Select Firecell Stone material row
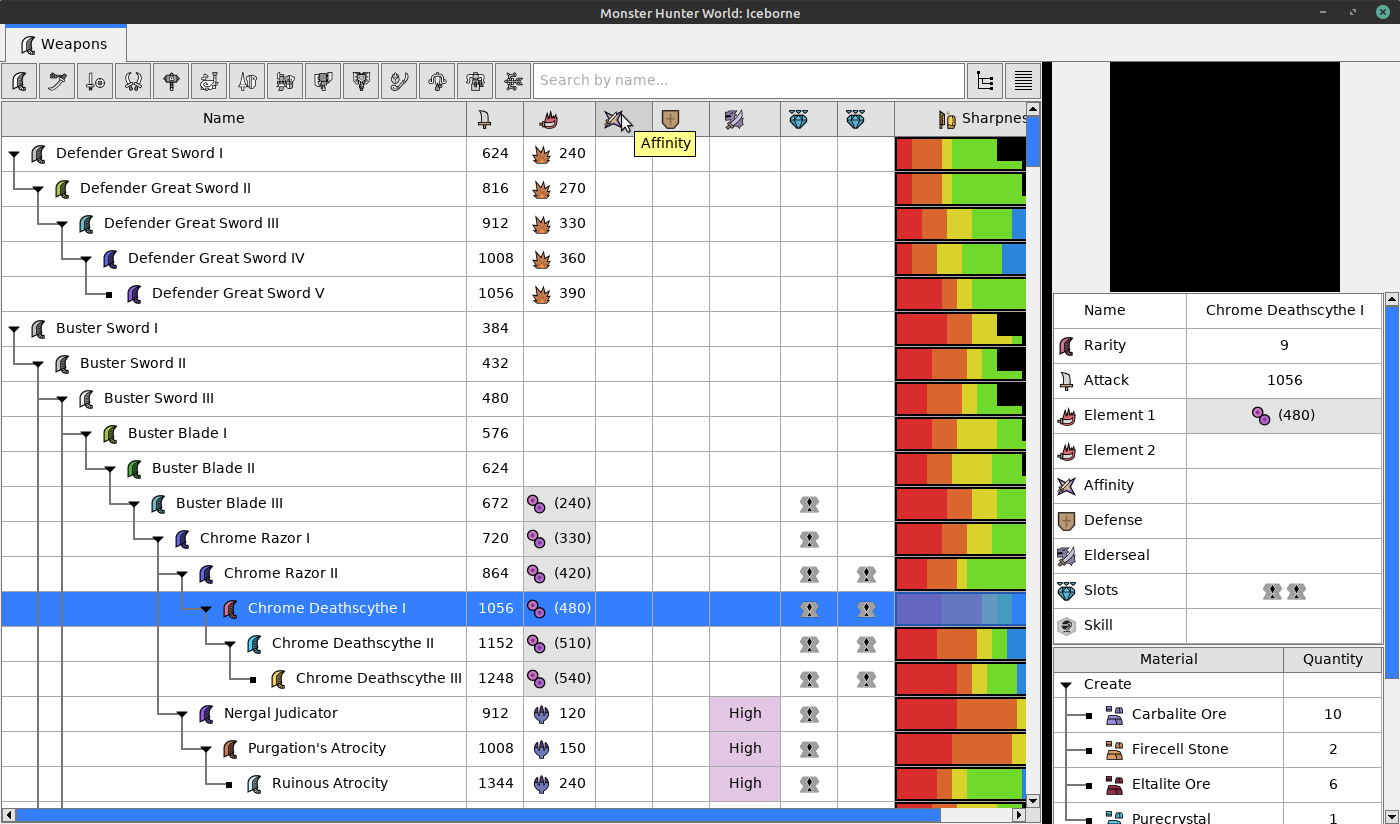This screenshot has width=1400, height=824. coord(1217,750)
